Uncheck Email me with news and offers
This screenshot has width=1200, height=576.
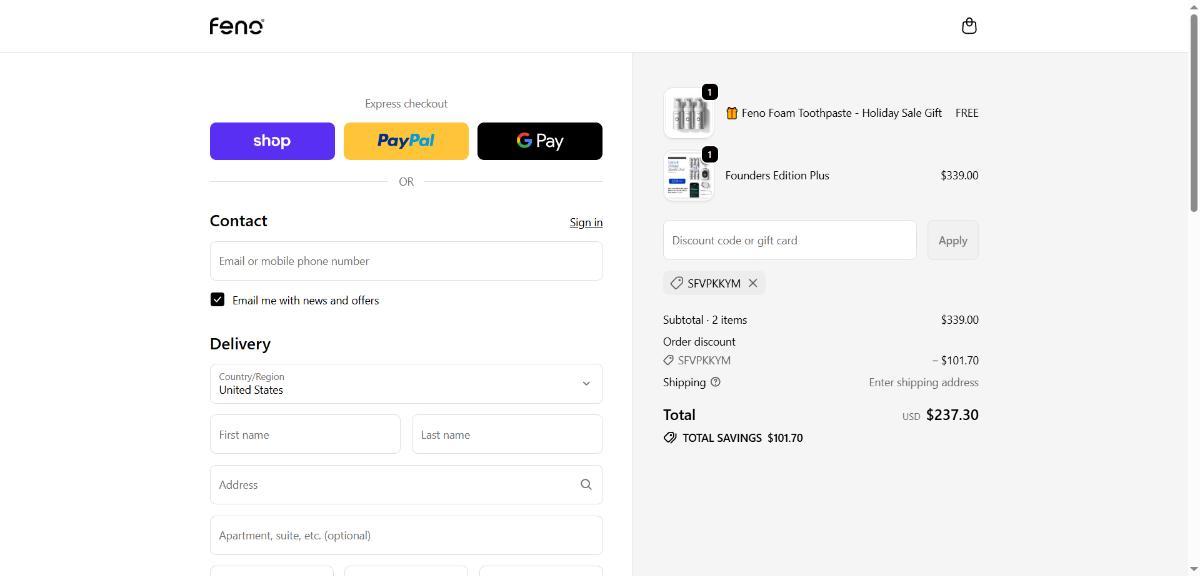point(217,300)
